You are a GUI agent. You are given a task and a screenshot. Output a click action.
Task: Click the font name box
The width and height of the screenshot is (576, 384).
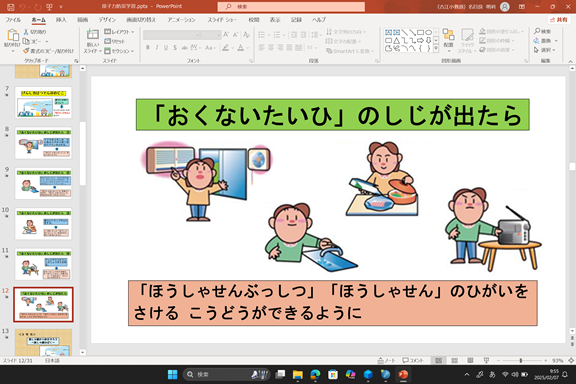(x=172, y=35)
